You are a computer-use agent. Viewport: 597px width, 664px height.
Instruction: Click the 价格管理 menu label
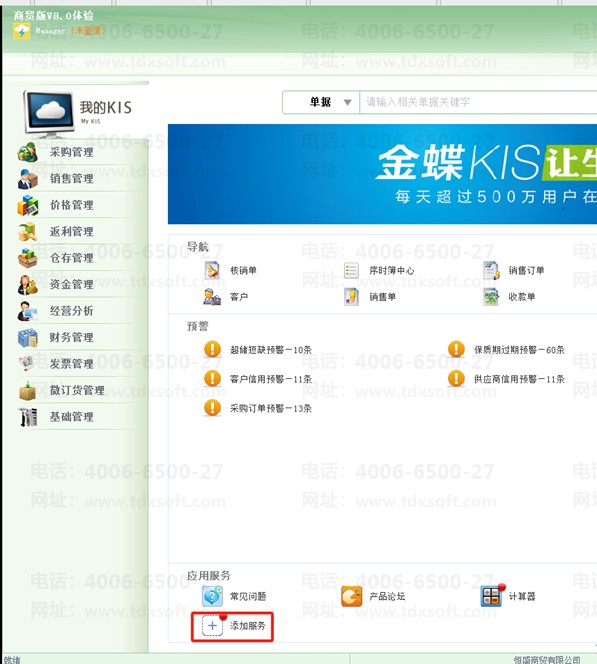tap(72, 205)
